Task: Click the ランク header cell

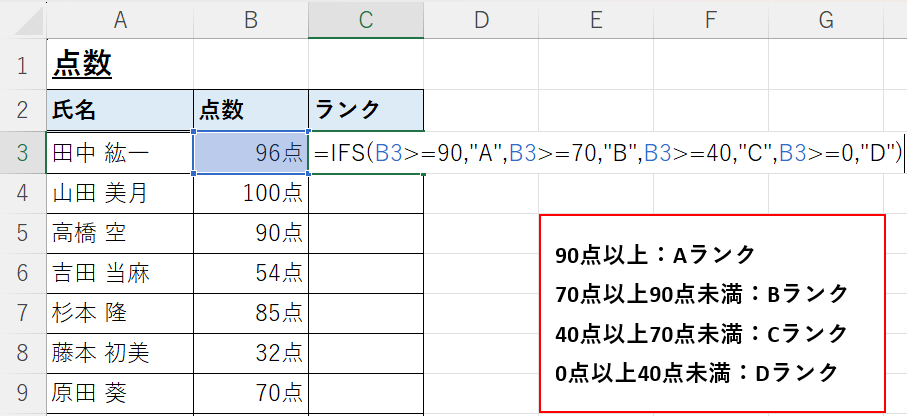Action: (366, 111)
